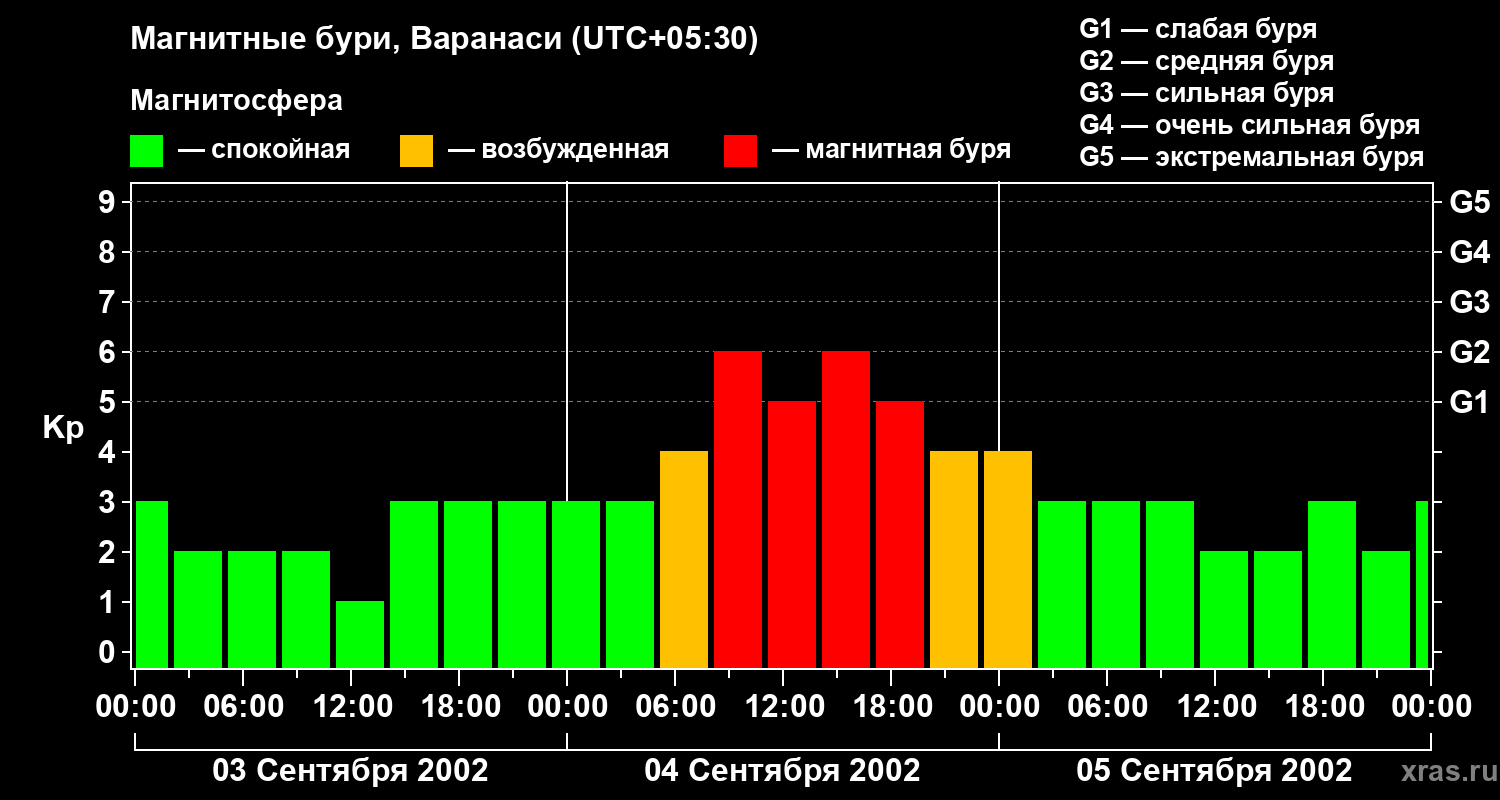1500x800 pixels.
Task: Click the '06:00' time label under 04 Сентября
Action: click(x=675, y=707)
